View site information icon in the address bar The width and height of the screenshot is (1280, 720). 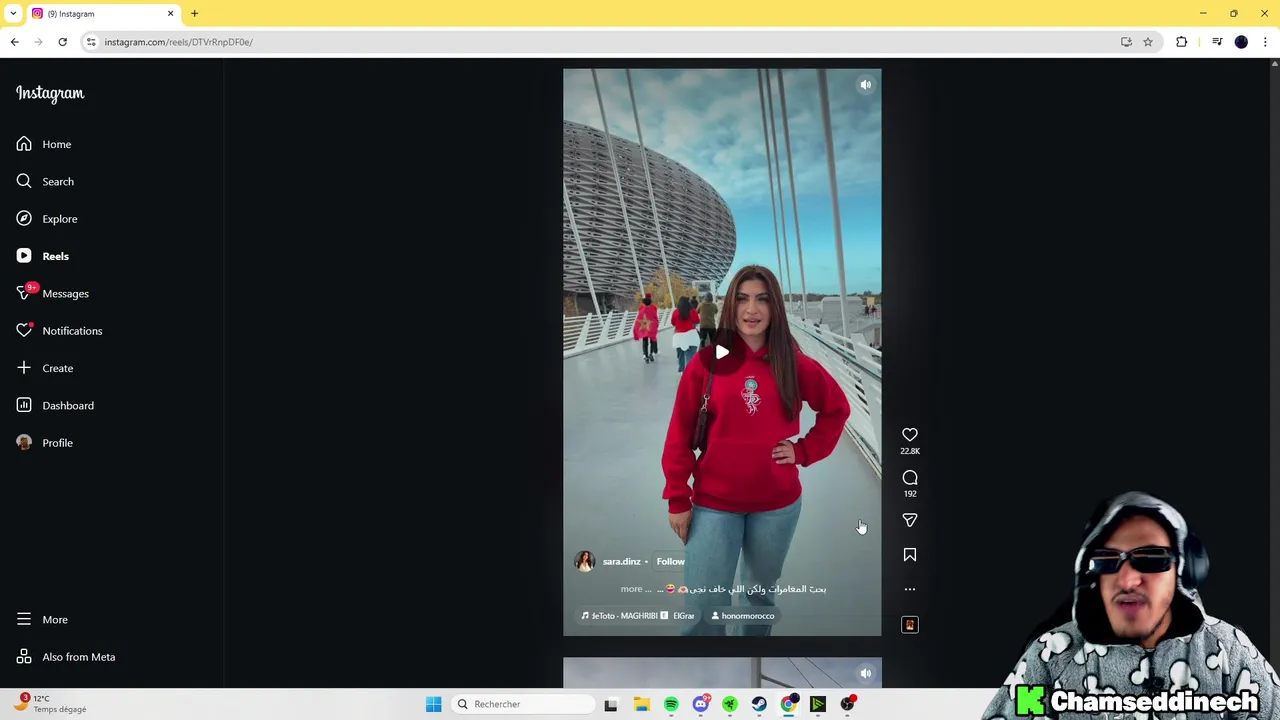pyautogui.click(x=91, y=42)
